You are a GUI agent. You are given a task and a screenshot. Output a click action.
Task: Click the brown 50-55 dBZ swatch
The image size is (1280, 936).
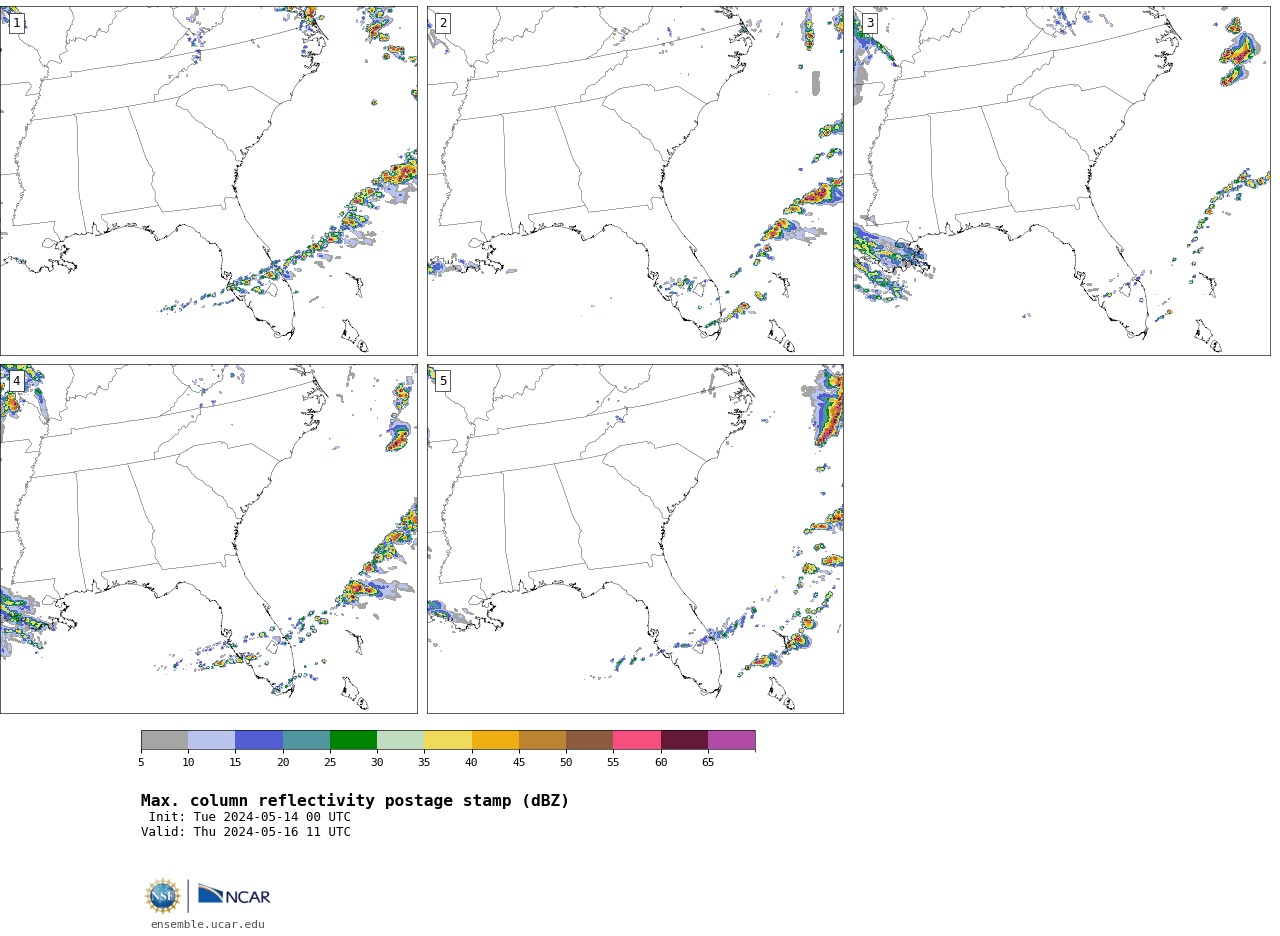(590, 740)
